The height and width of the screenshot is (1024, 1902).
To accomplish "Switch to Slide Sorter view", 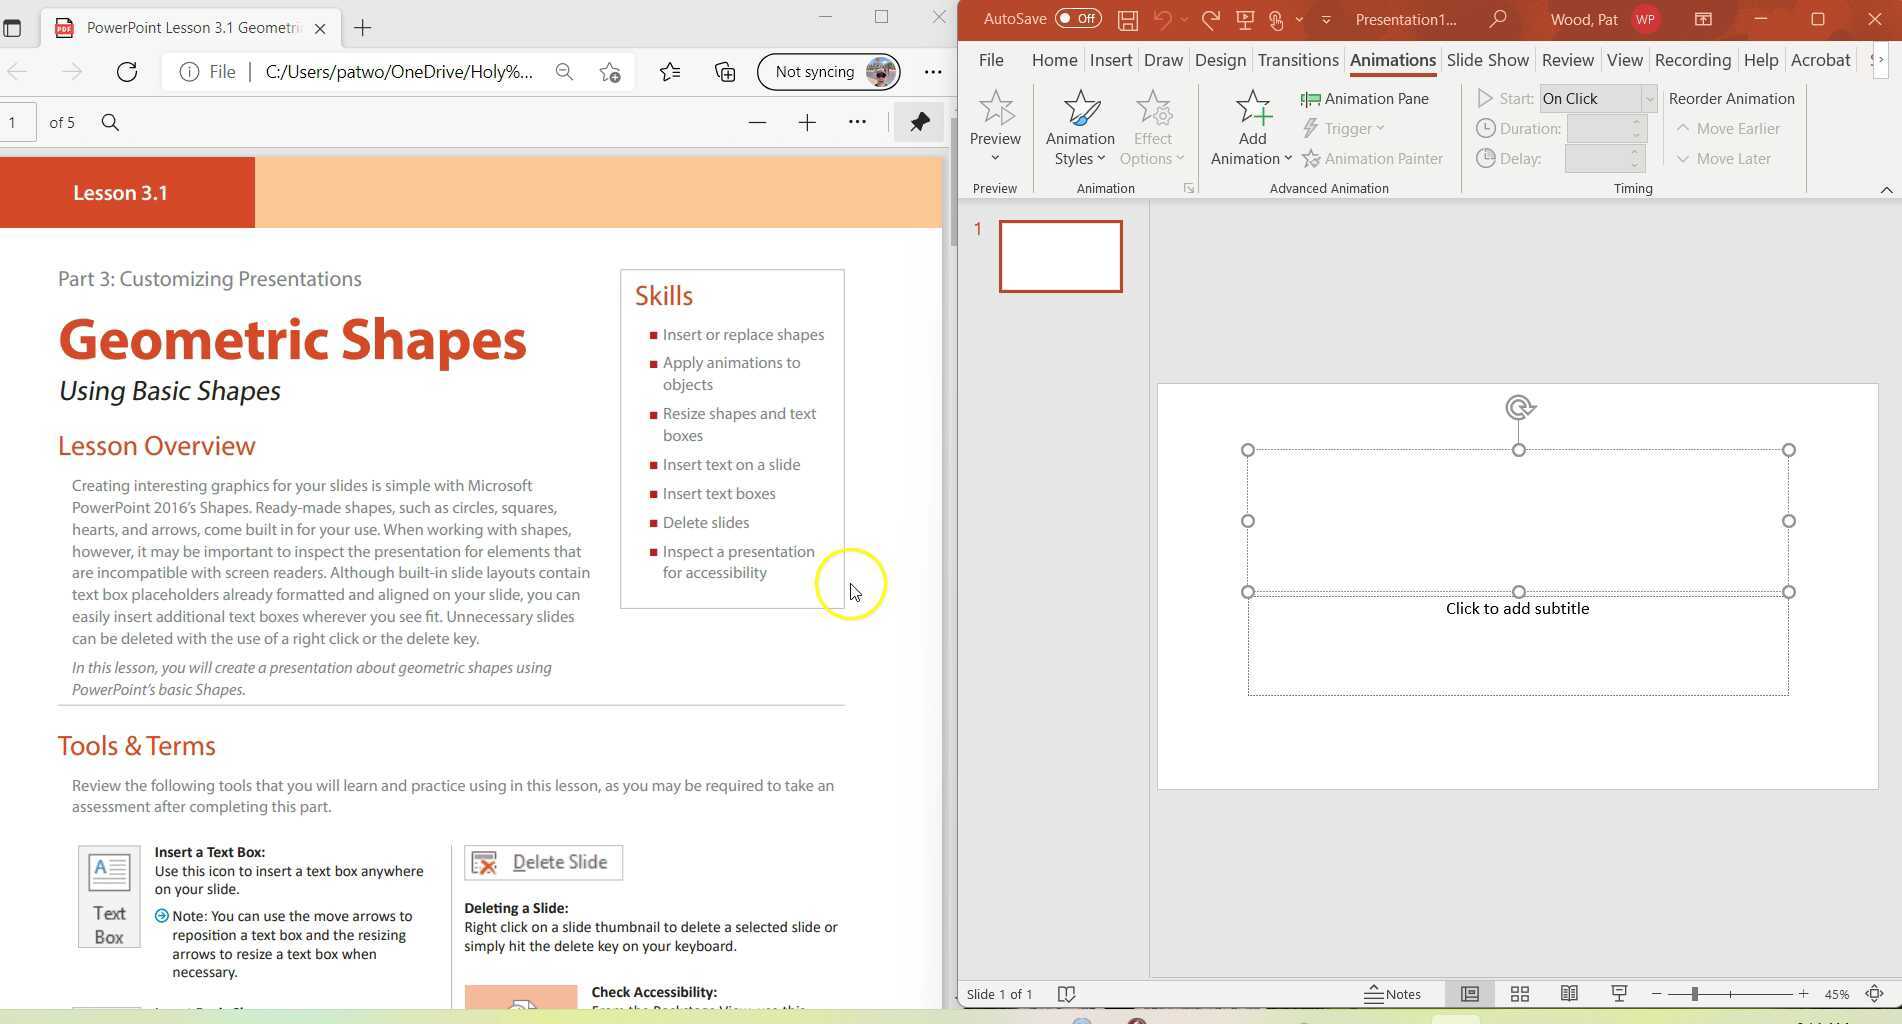I will [x=1519, y=993].
